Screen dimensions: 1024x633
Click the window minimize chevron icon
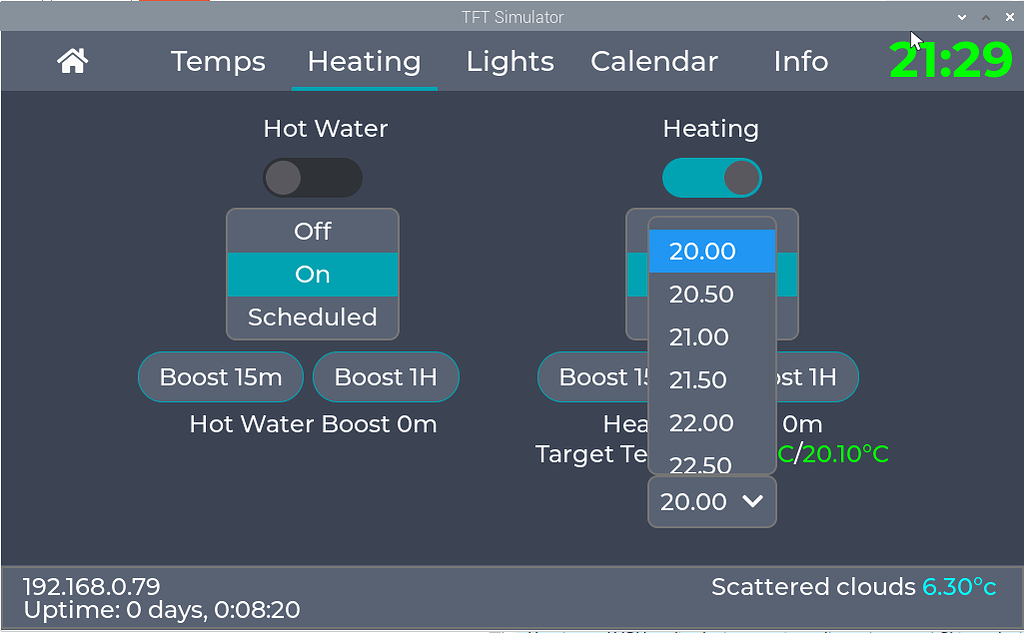(x=962, y=18)
